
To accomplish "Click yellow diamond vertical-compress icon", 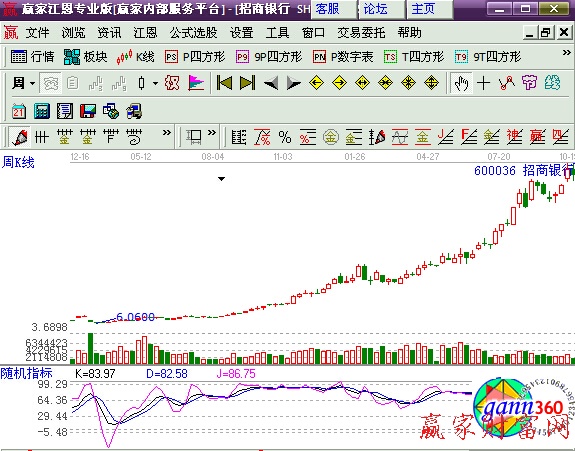I will (x=408, y=83).
